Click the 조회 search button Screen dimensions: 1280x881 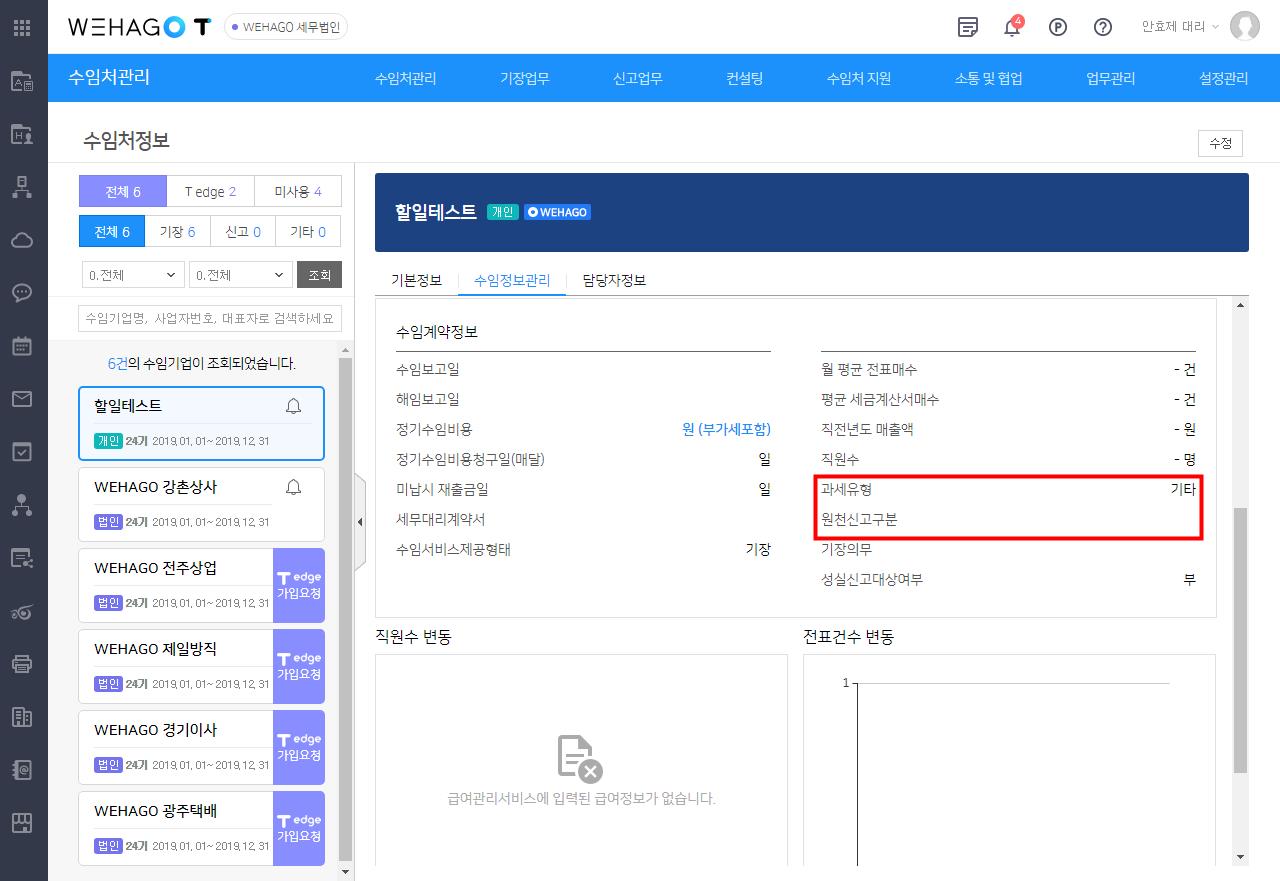click(x=319, y=275)
